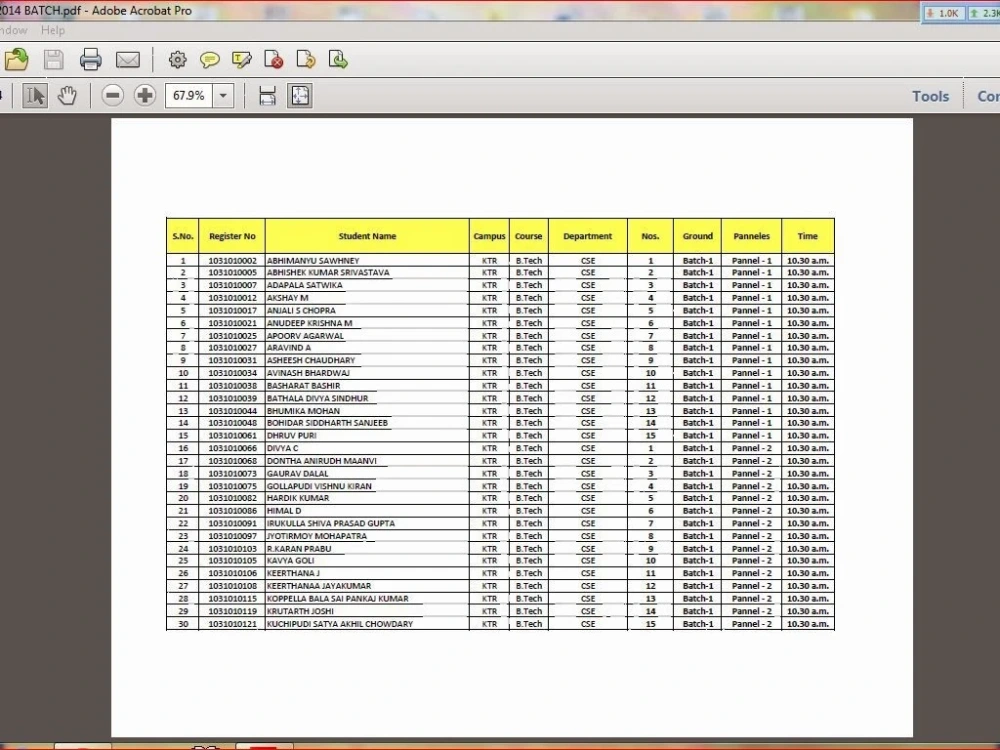
Task: Select name KUCHIPUDI SATYA AKHIL CHOWDARY
Action: 340,624
